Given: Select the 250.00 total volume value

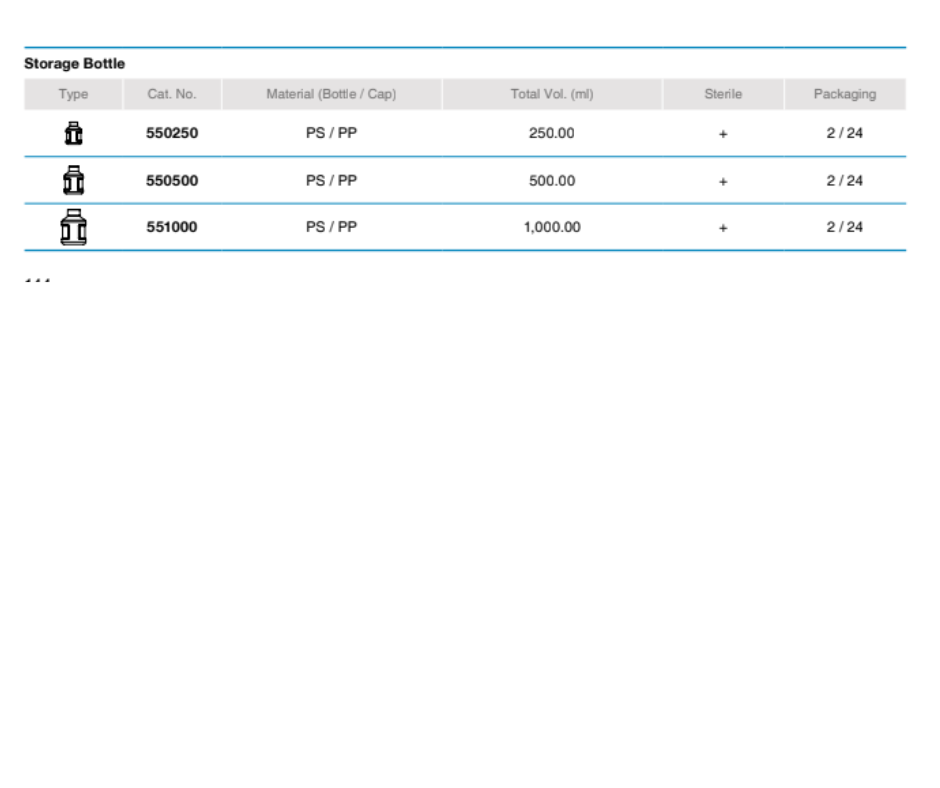Looking at the screenshot, I should coord(551,133).
